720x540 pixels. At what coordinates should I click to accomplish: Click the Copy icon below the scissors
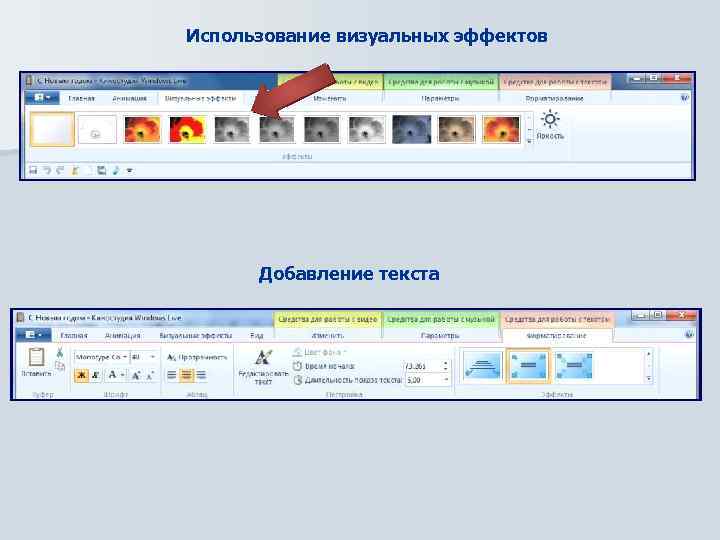pos(60,366)
